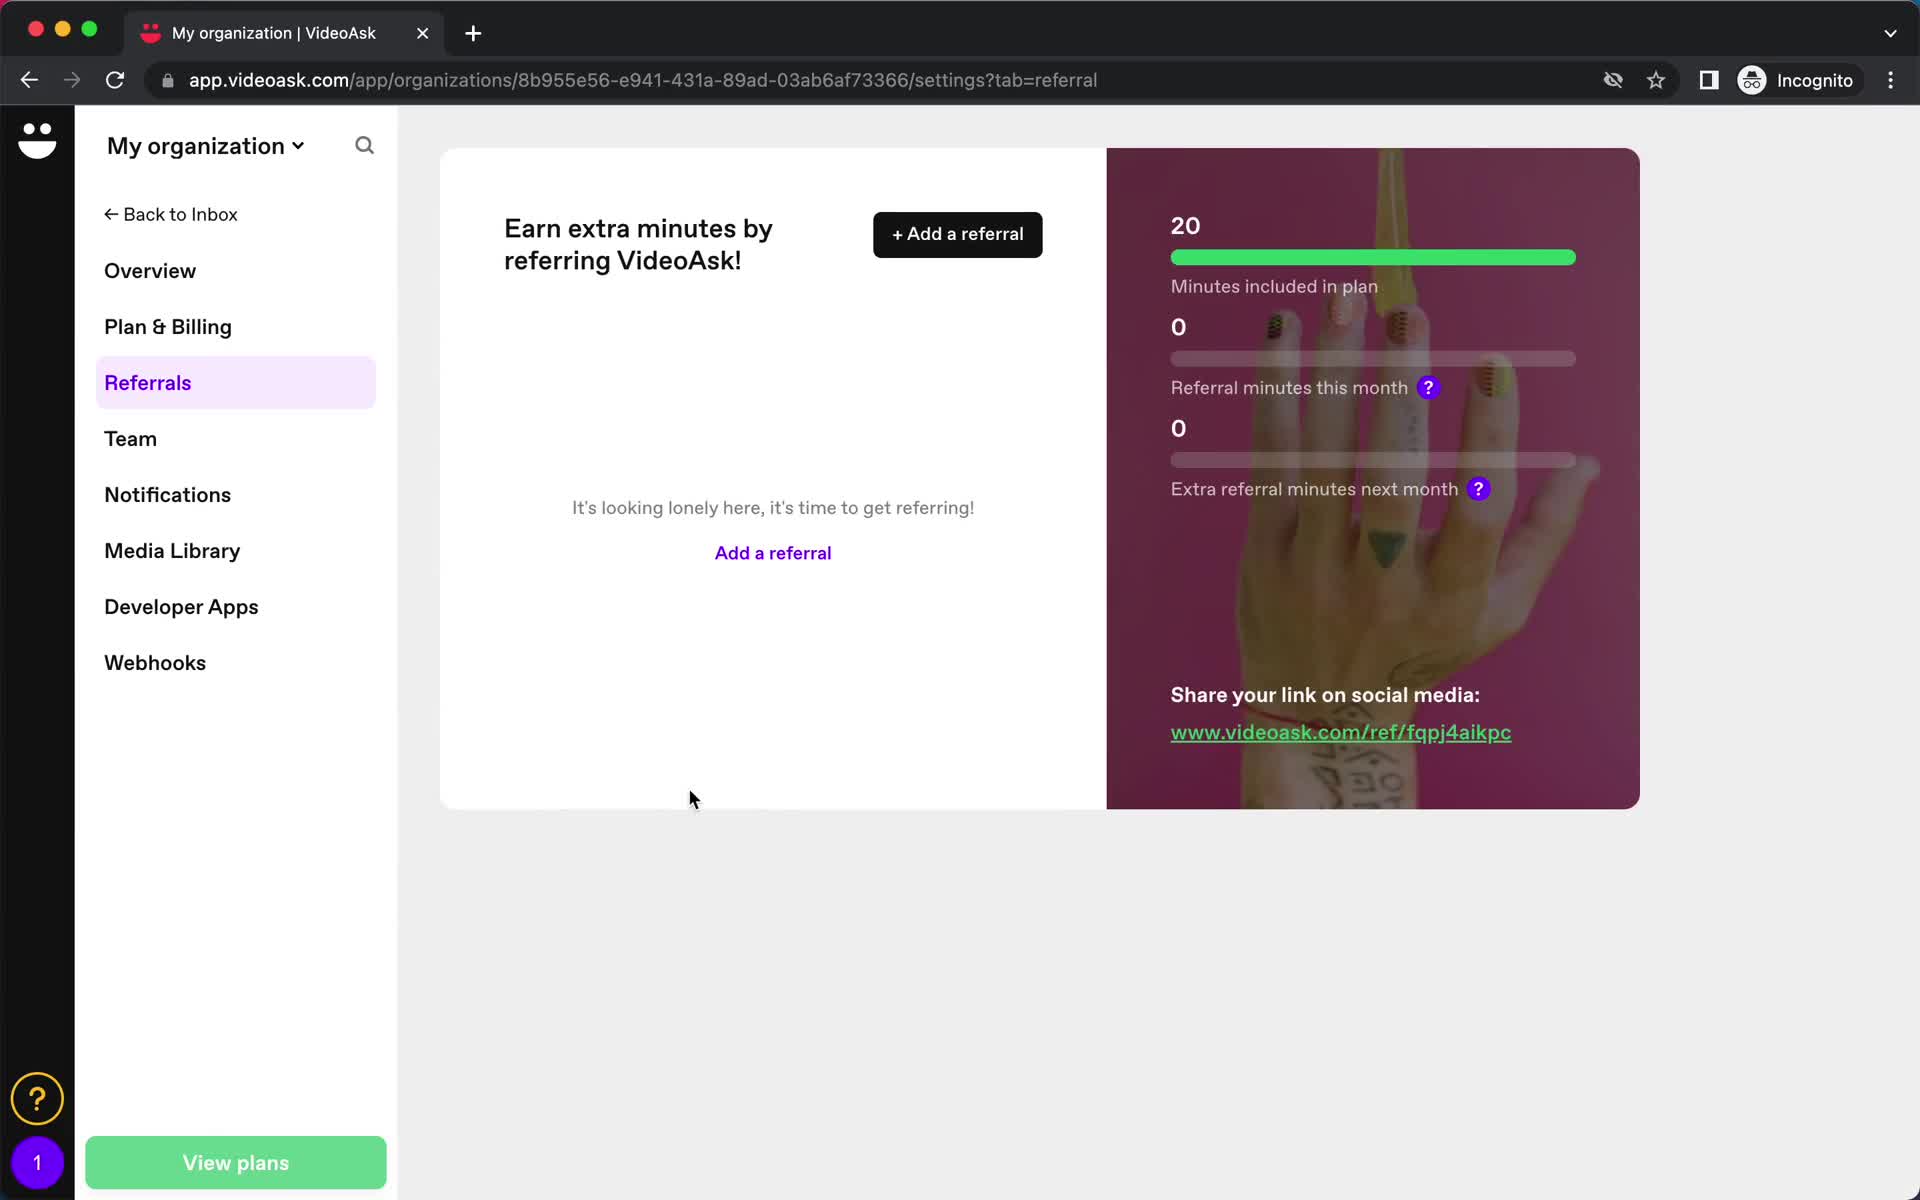
Task: Click the Share your link on social media text
Action: pyautogui.click(x=1325, y=695)
